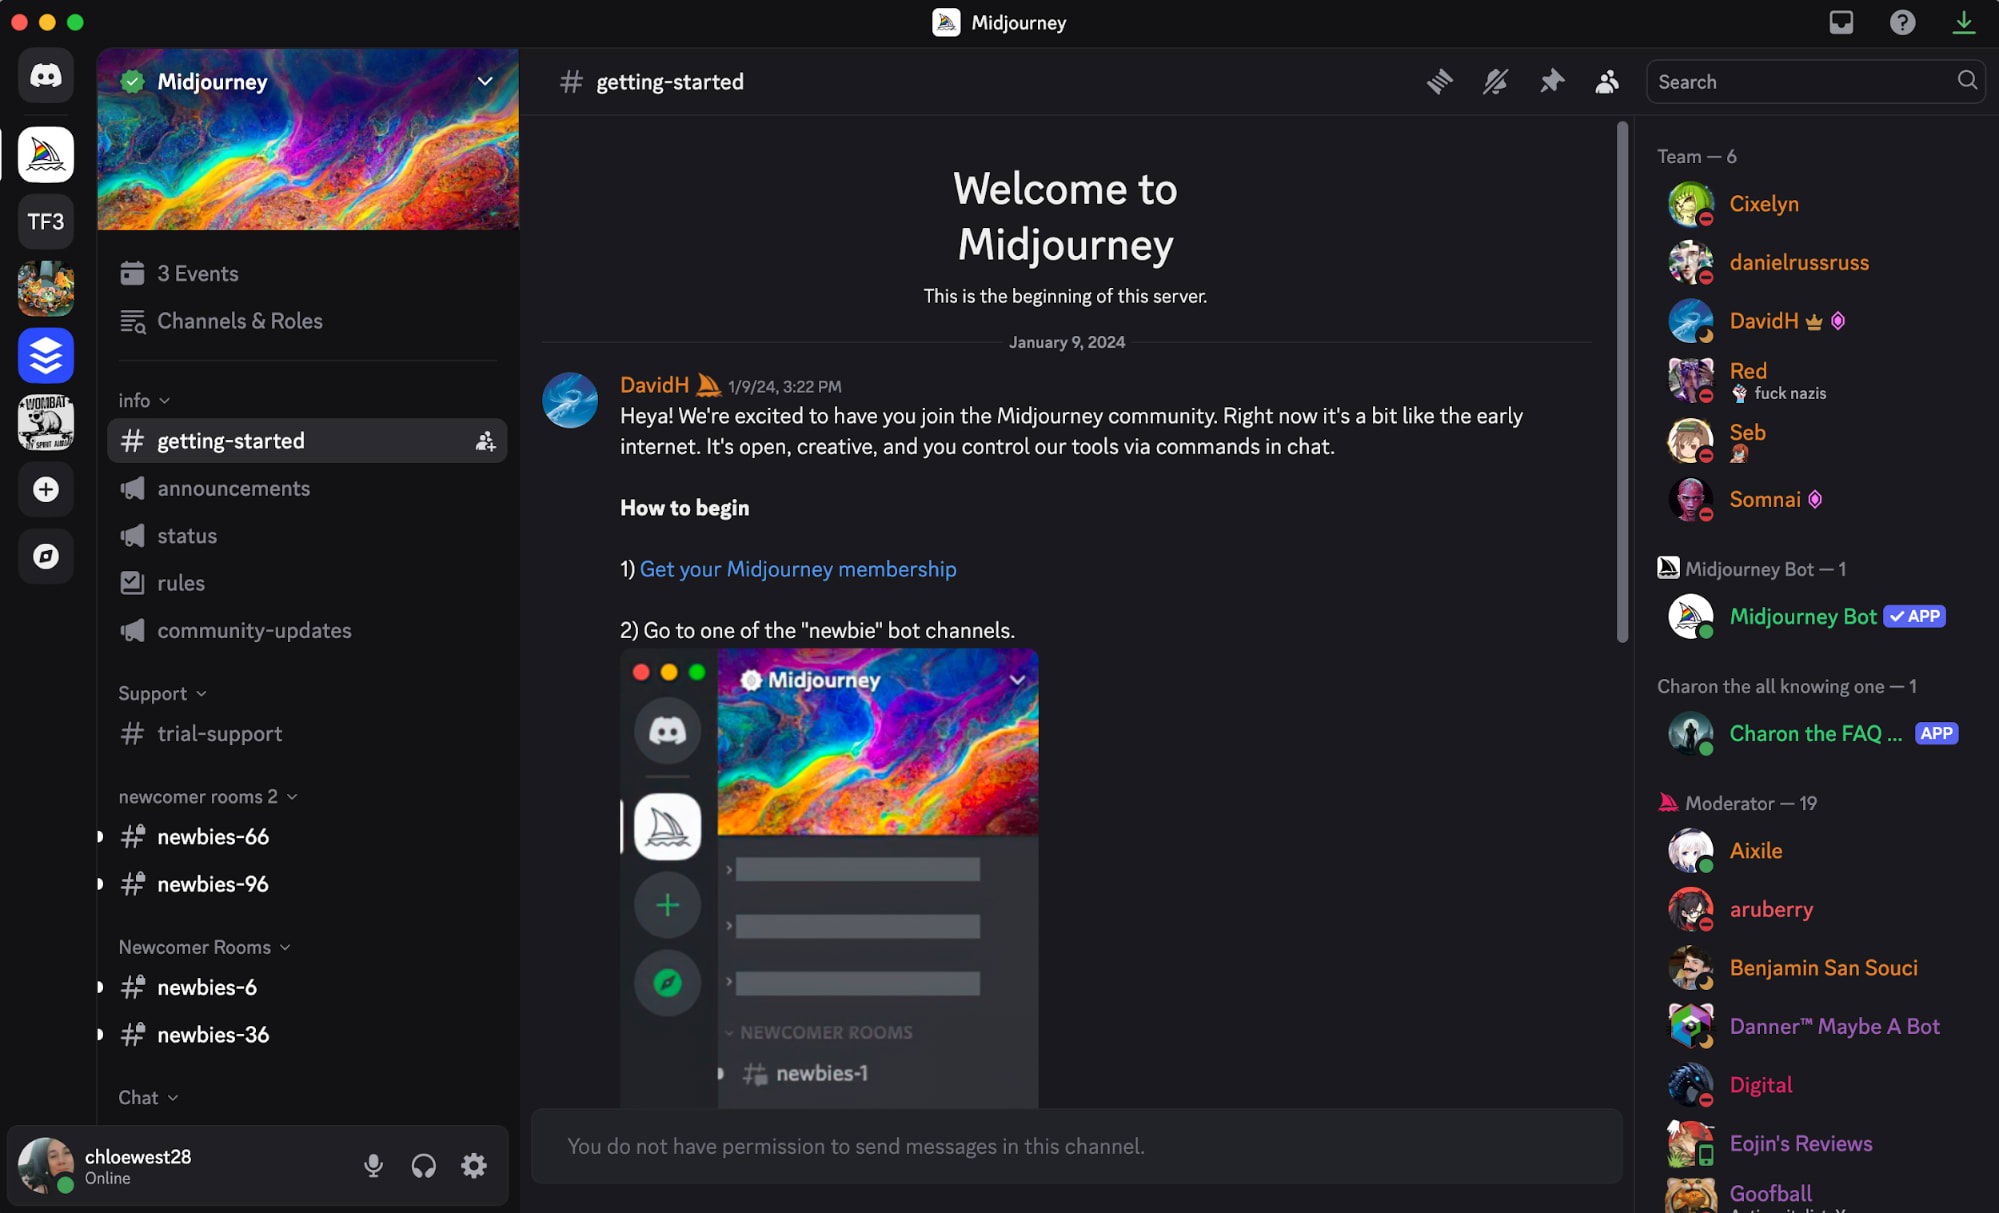
Task: Collapse the Chat category
Action: coord(148,1097)
